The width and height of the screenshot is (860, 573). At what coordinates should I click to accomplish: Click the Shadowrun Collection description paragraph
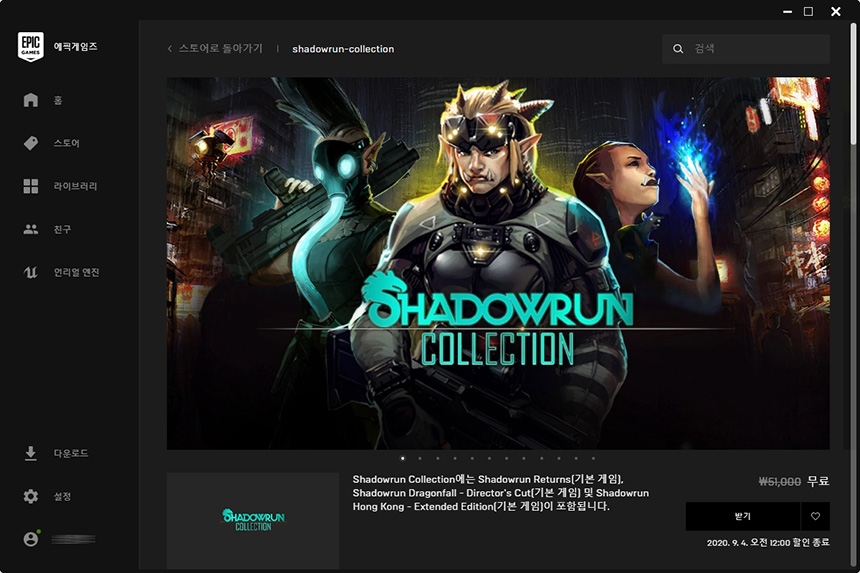tap(501, 493)
